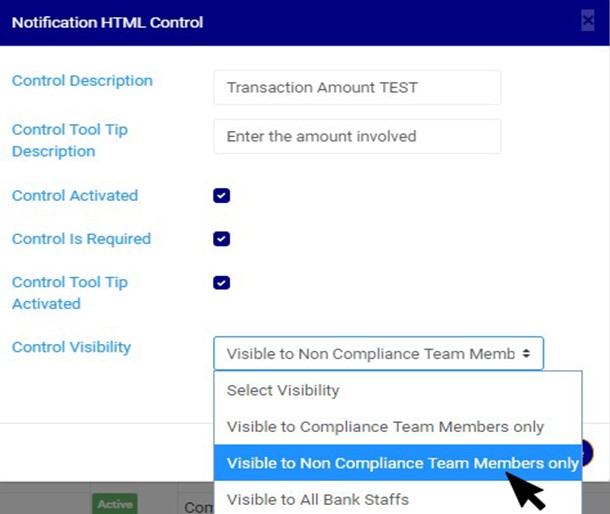Click the Control Visibility label
Screen dimensions: 610x514
tap(71, 347)
